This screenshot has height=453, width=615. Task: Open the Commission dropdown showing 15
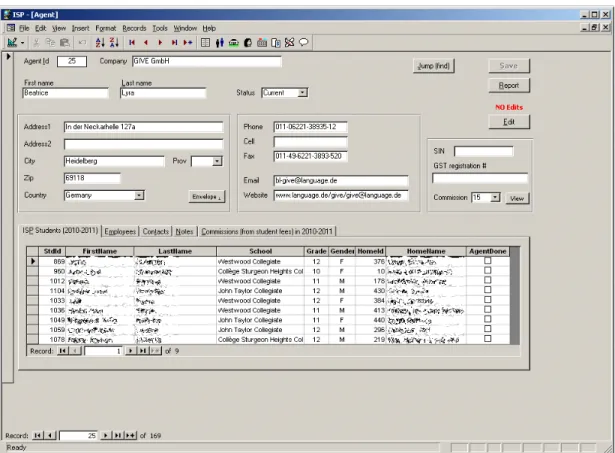click(495, 197)
